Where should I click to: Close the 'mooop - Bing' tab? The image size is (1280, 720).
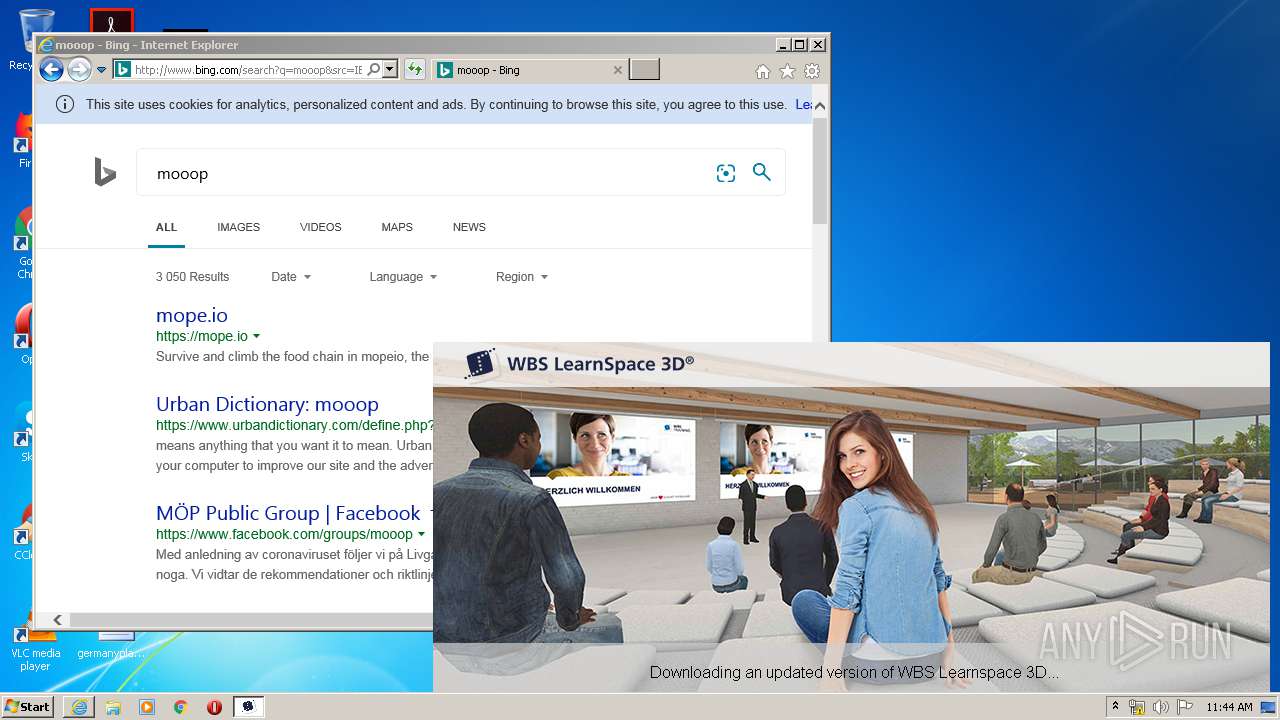[617, 70]
